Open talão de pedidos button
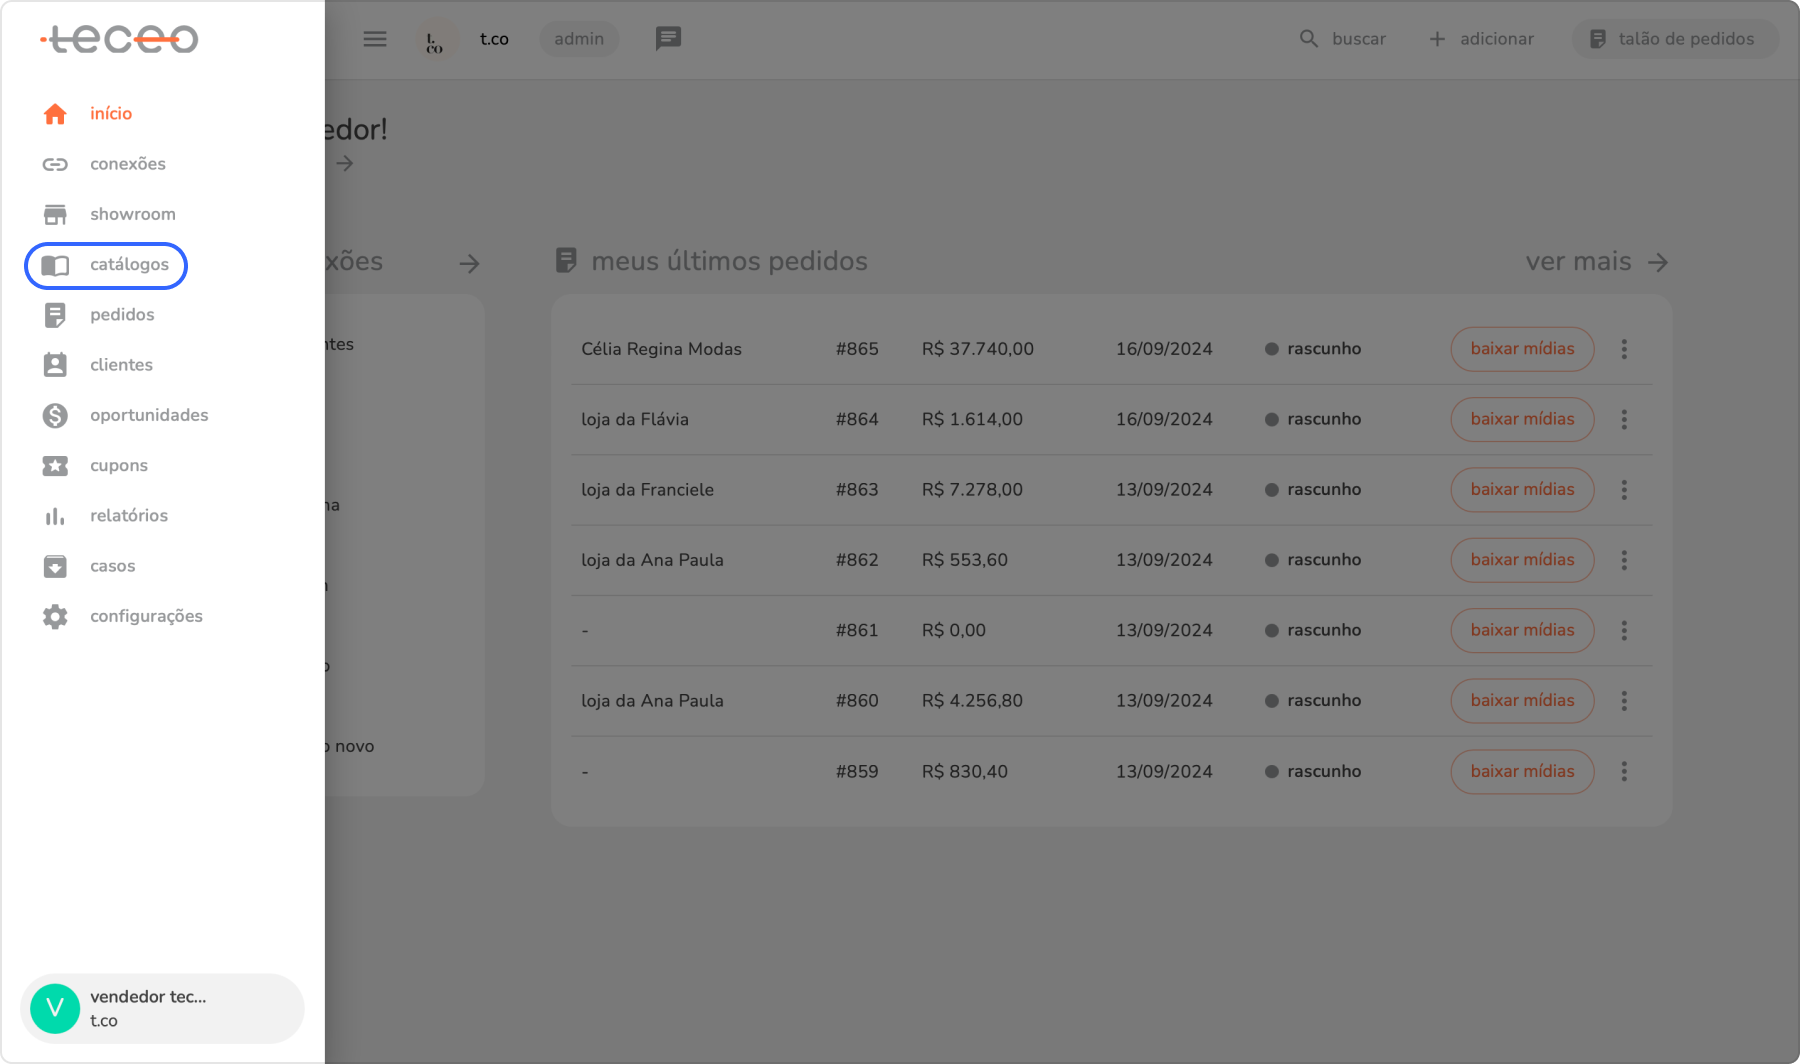This screenshot has width=1800, height=1064. point(1674,39)
